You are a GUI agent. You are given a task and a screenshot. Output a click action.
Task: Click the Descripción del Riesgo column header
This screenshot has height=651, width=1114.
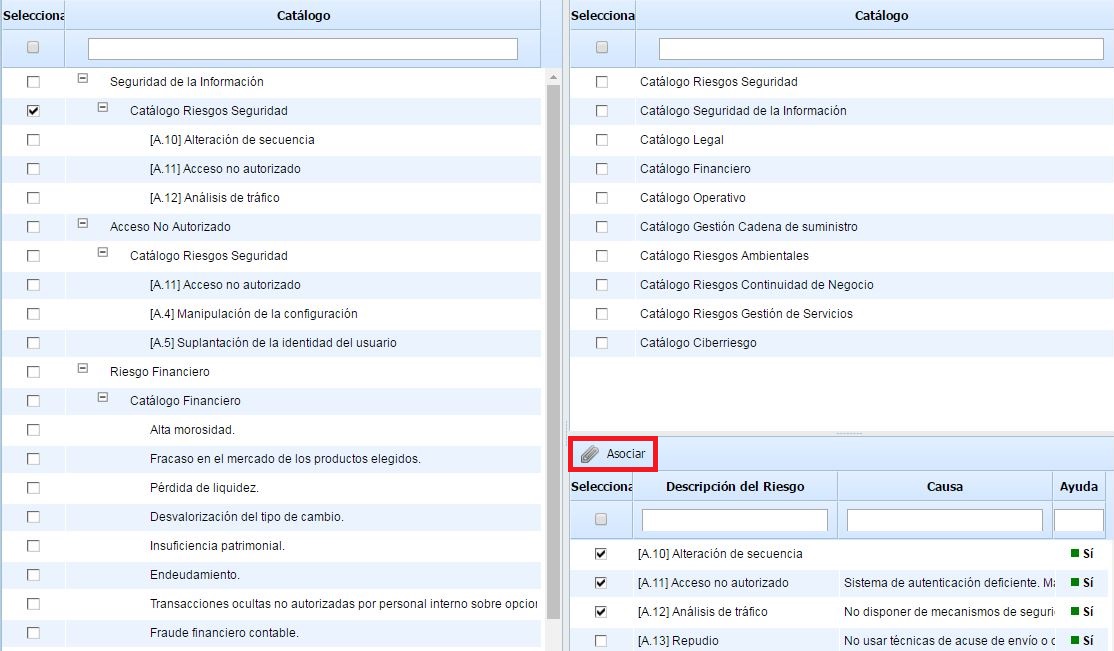[x=735, y=486]
